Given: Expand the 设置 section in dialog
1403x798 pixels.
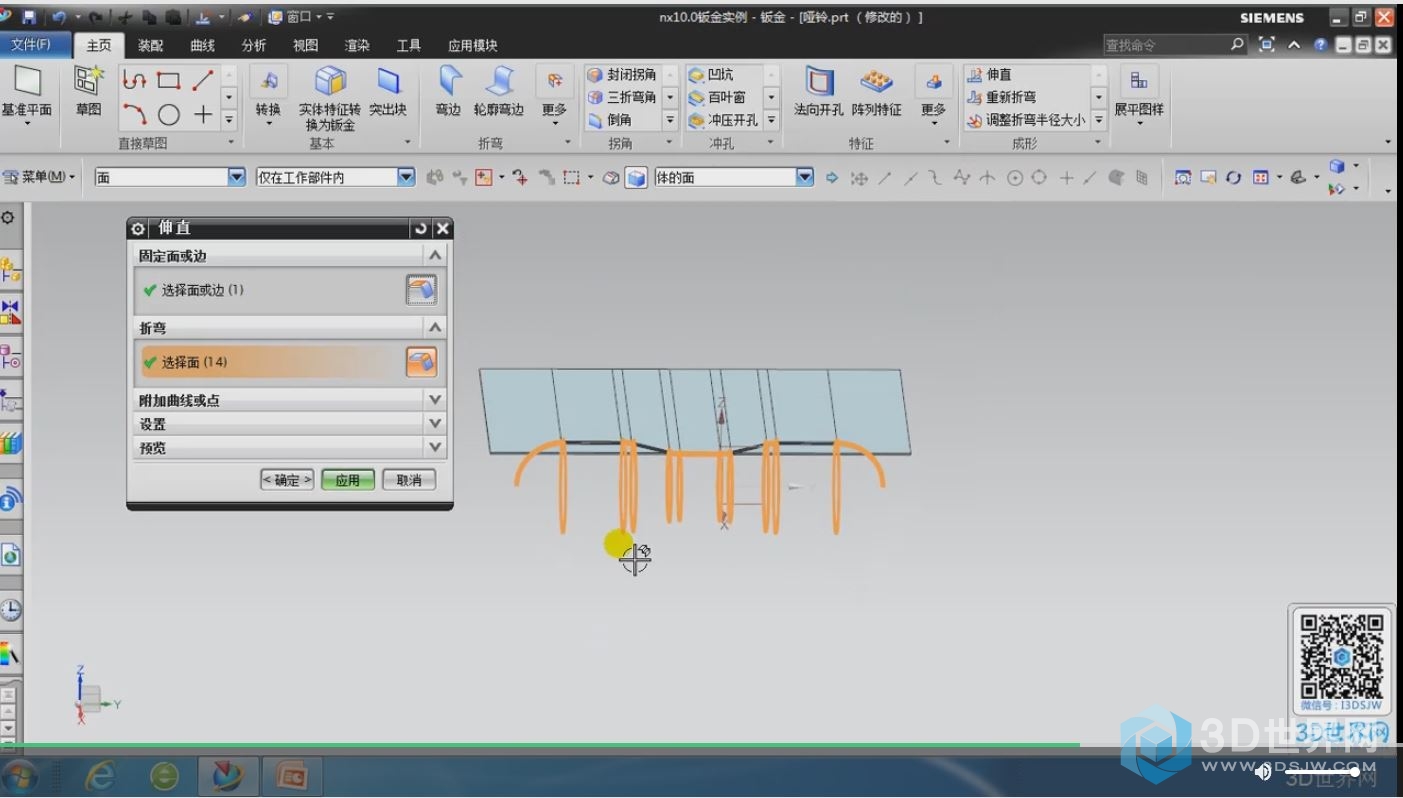Looking at the screenshot, I should pos(290,424).
